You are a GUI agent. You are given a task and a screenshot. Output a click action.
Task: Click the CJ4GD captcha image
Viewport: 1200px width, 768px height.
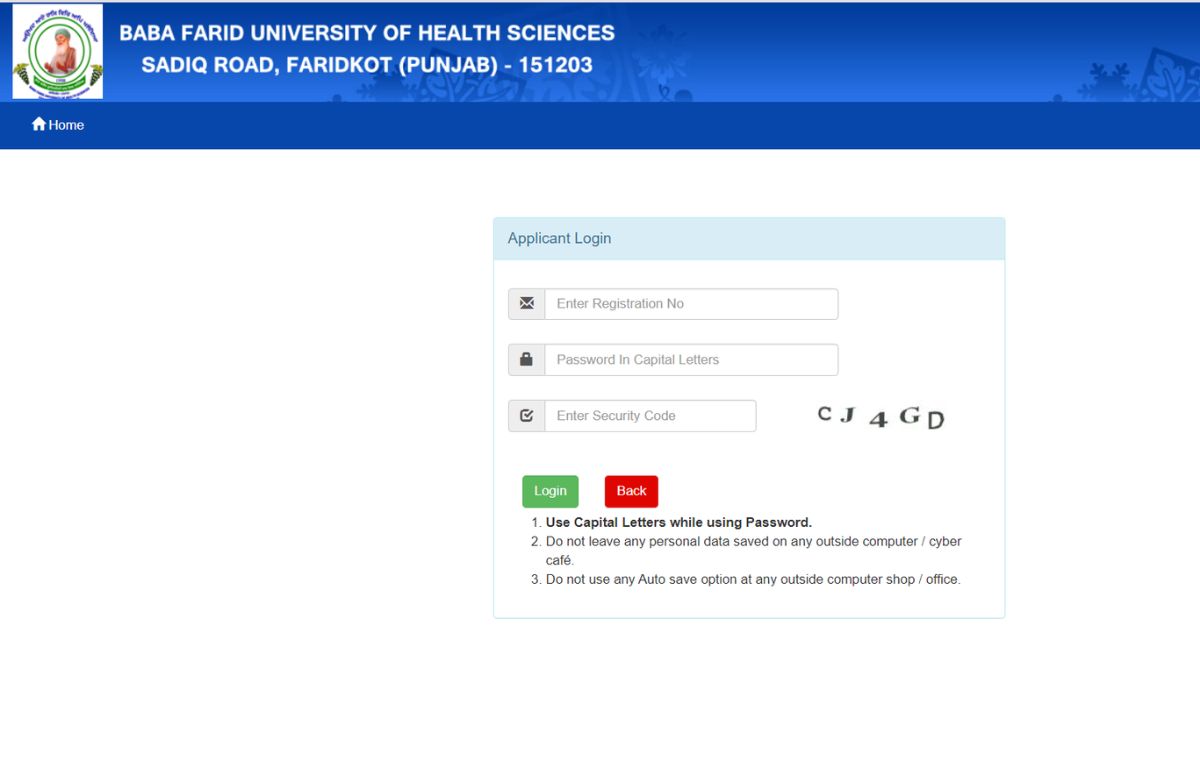(x=881, y=417)
